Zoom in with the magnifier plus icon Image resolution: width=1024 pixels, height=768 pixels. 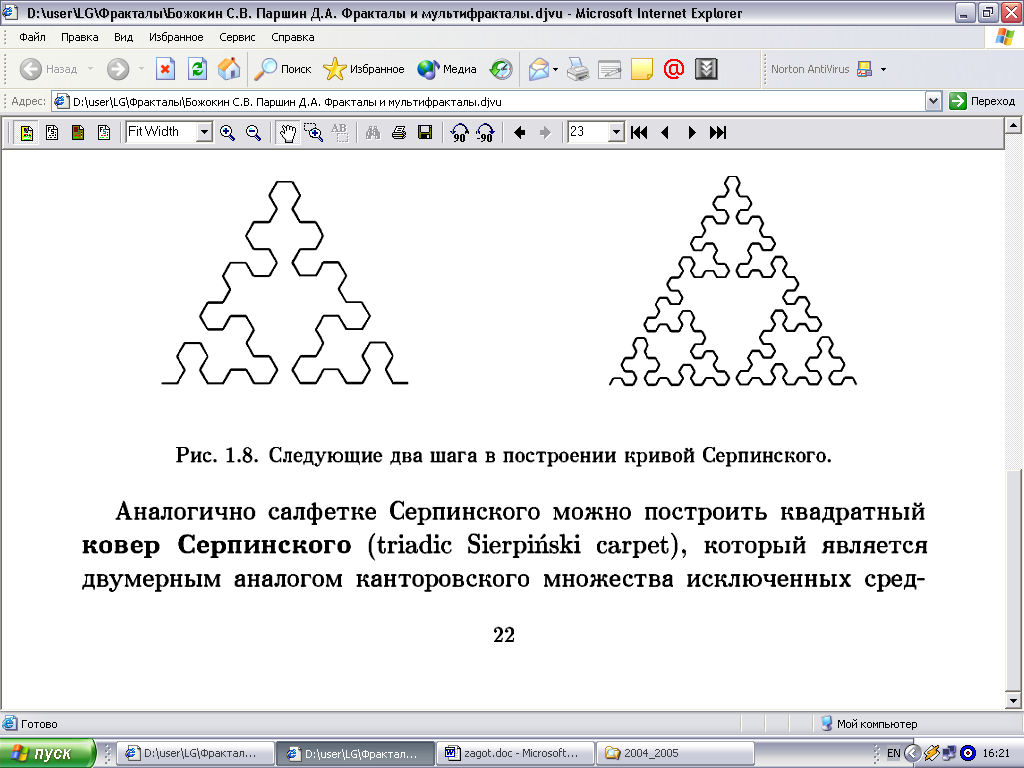pyautogui.click(x=227, y=133)
